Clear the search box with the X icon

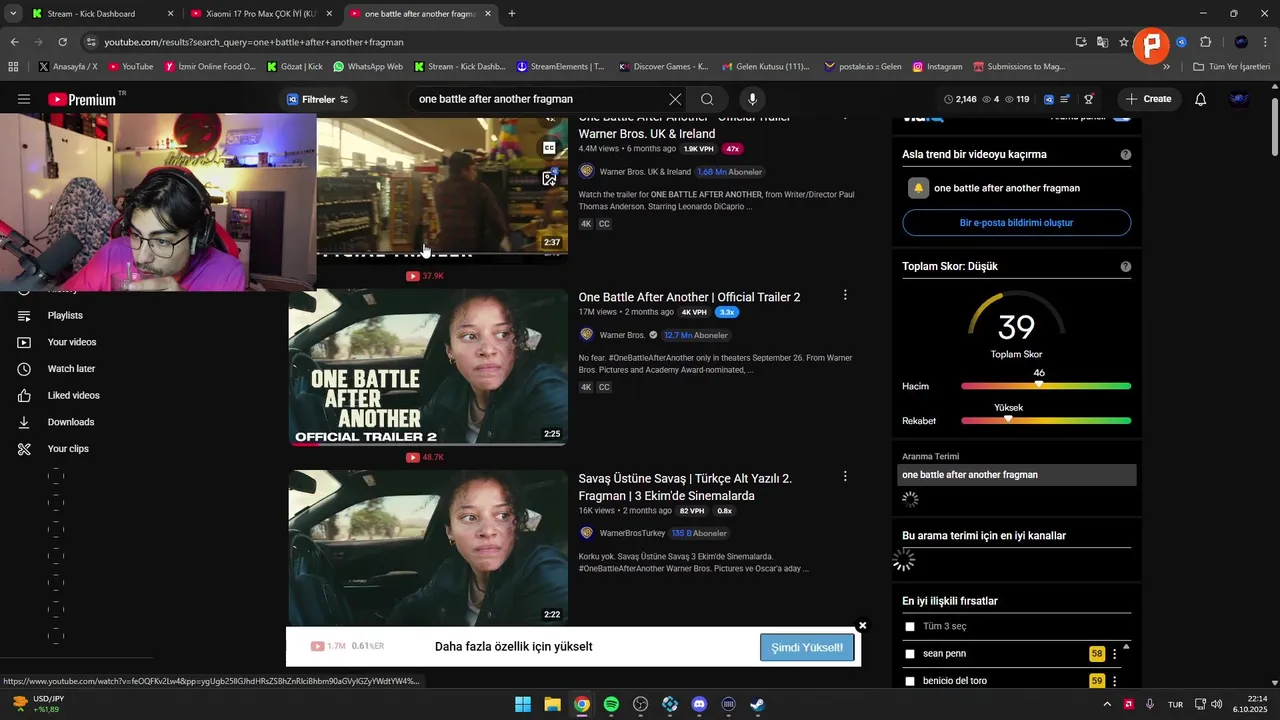[x=675, y=99]
